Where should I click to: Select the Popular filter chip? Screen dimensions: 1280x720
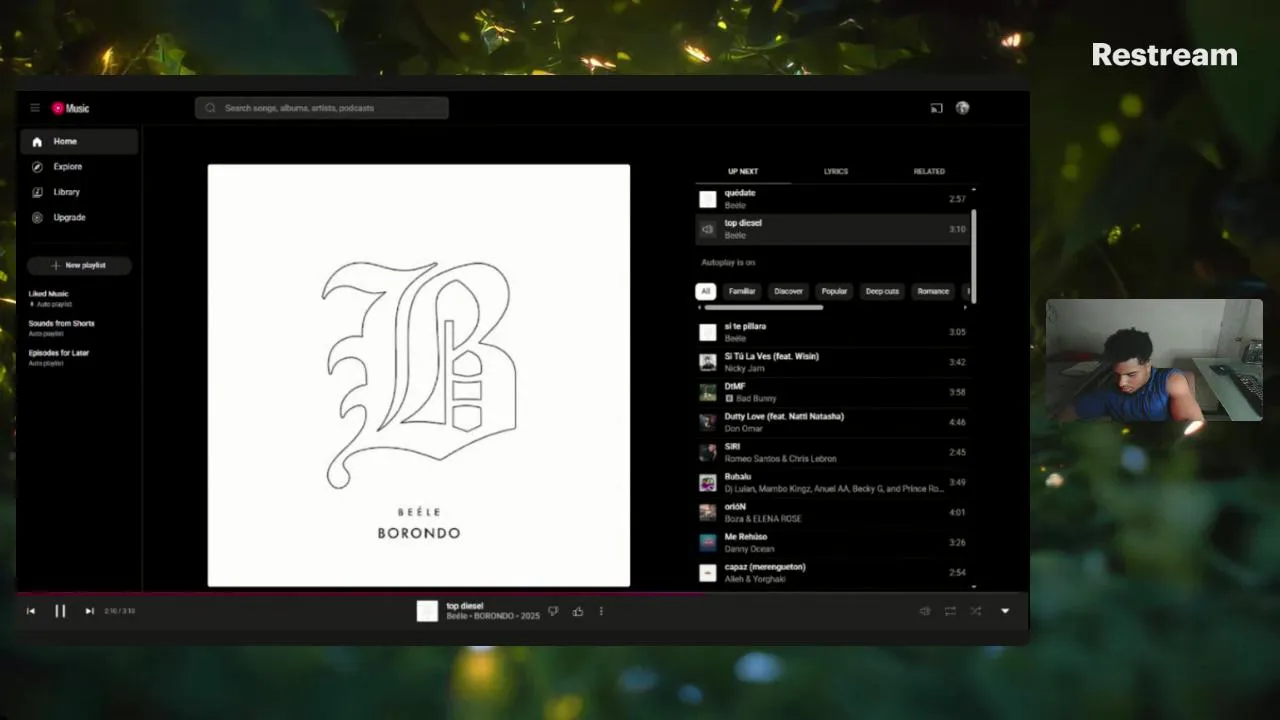[x=834, y=291]
